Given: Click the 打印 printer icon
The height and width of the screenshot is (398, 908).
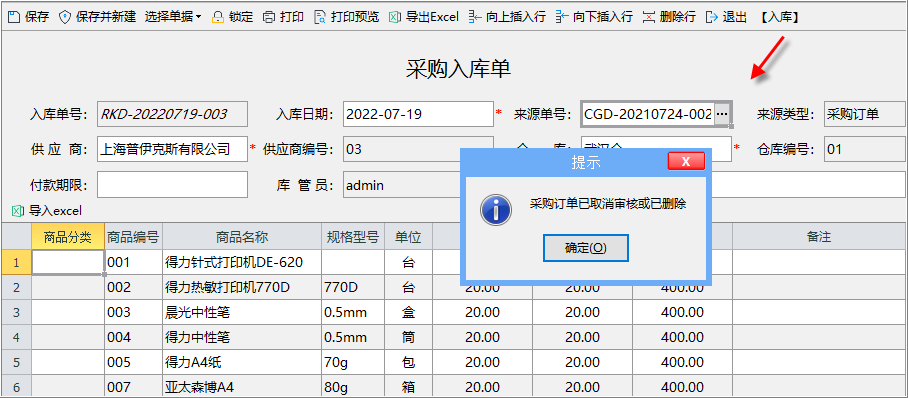Looking at the screenshot, I should click(x=268, y=17).
